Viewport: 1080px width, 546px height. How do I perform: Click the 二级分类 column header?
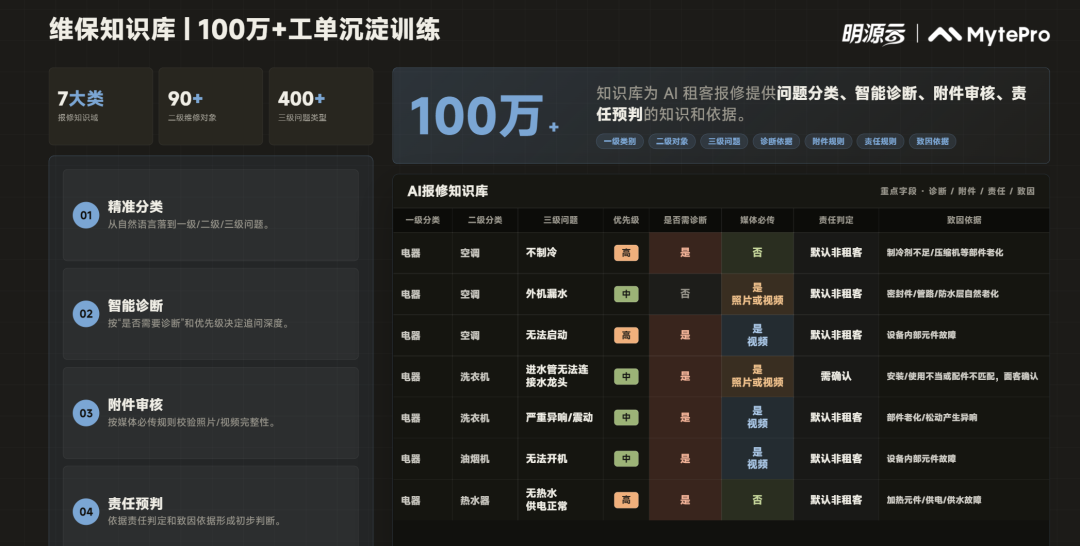pos(485,220)
